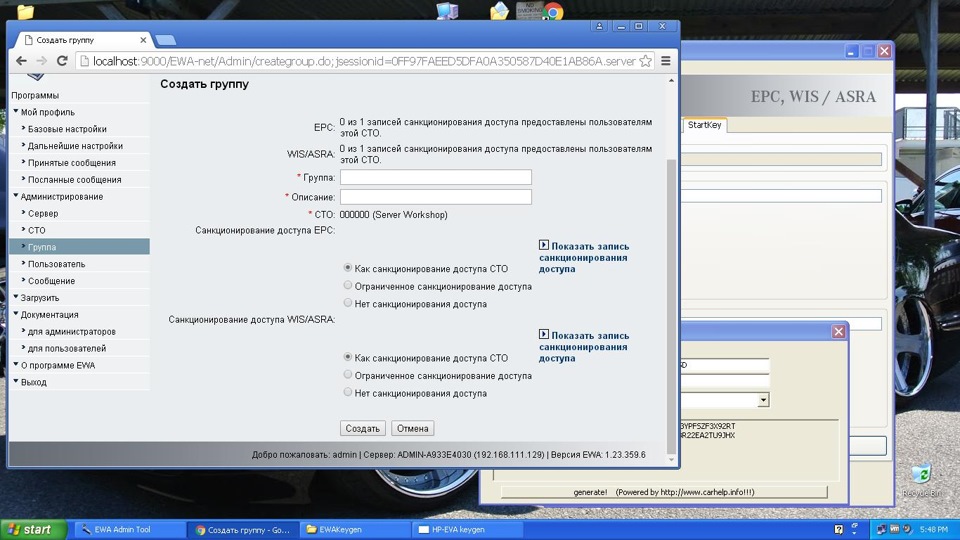The width and height of the screenshot is (960, 540).
Task: Select the highlighted Группа sidebar item
Action: tap(80, 247)
